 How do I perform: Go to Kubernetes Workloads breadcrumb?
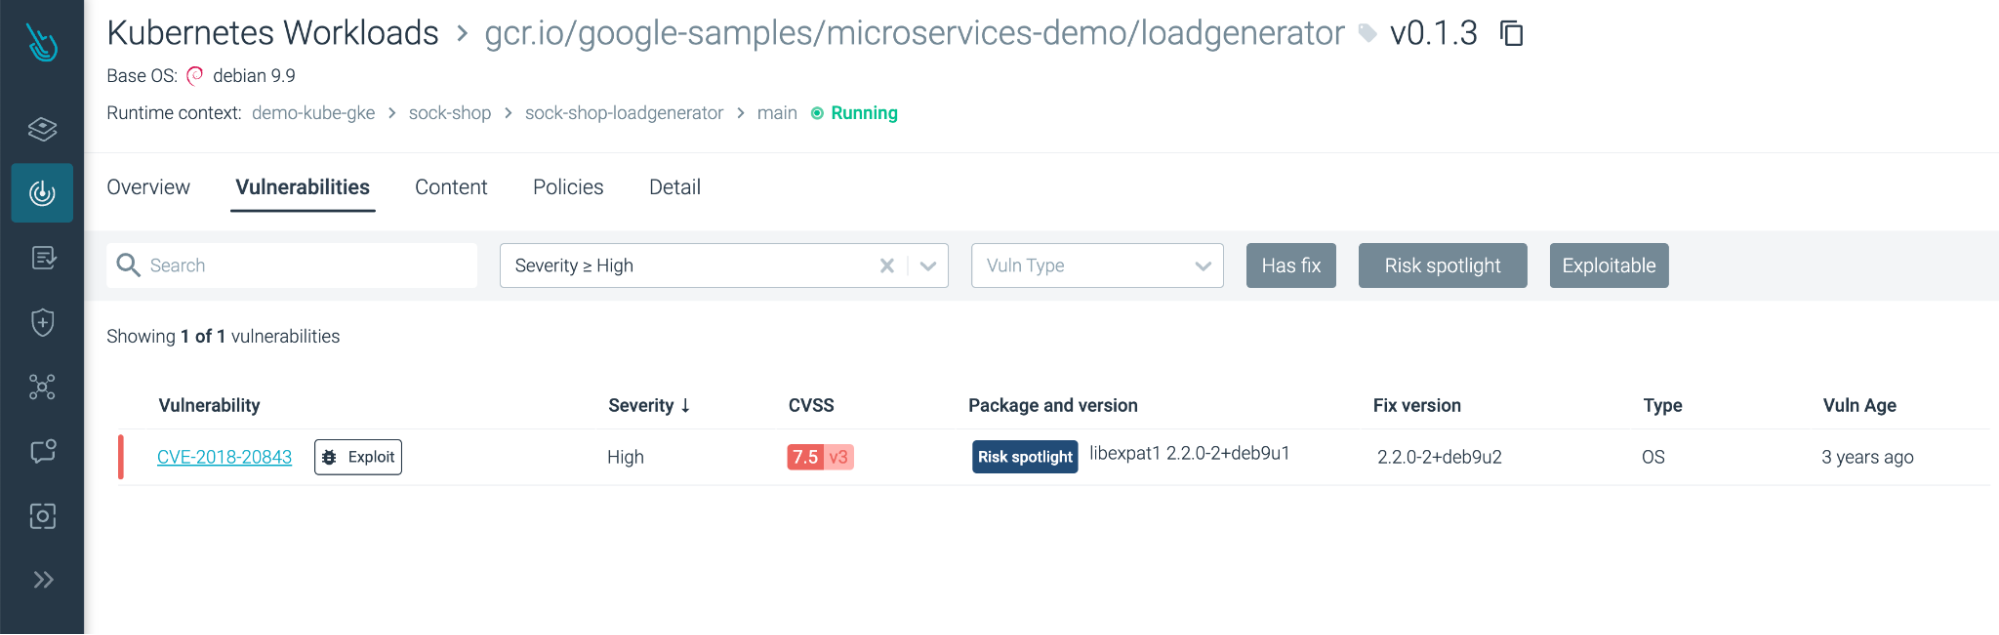coord(273,33)
